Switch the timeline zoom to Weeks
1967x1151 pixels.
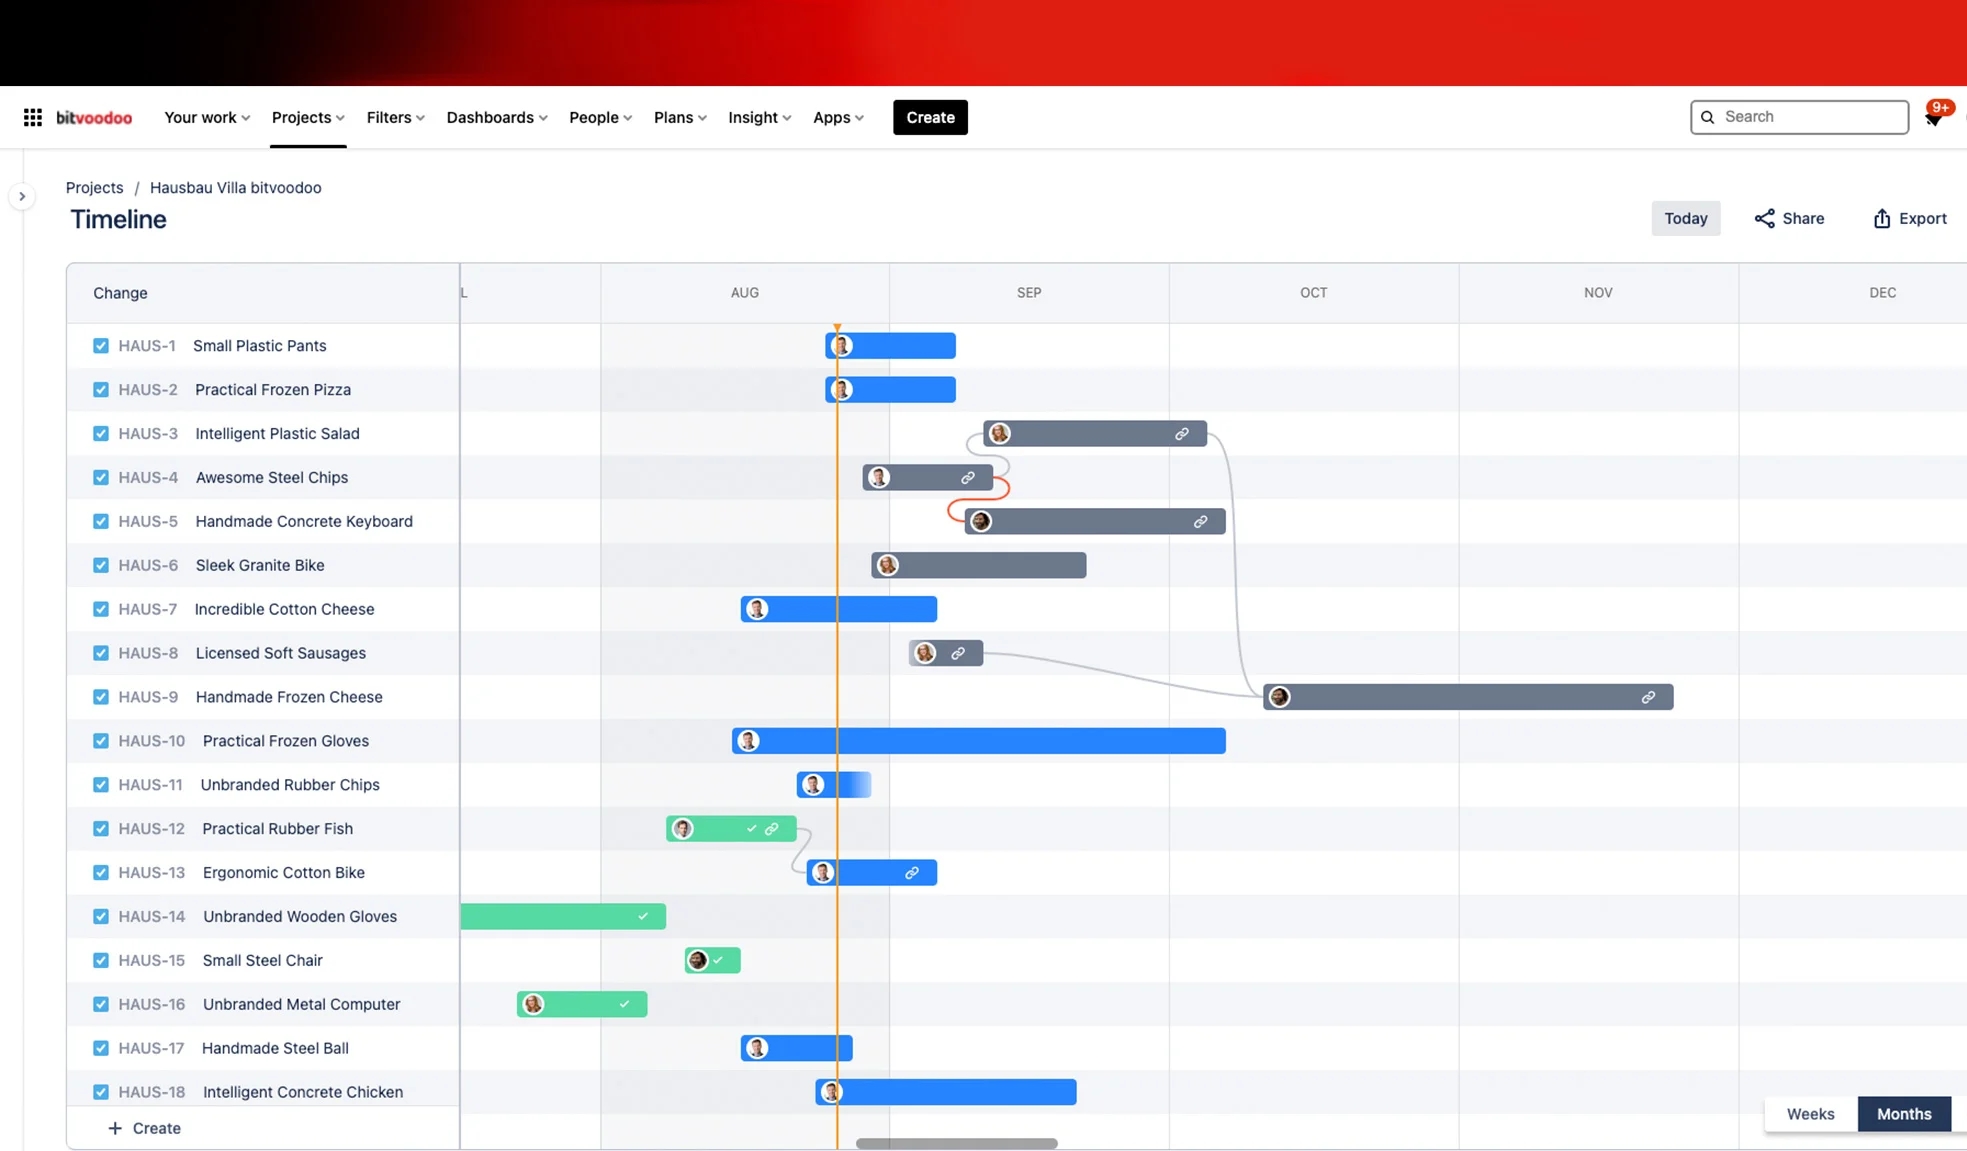click(x=1809, y=1113)
